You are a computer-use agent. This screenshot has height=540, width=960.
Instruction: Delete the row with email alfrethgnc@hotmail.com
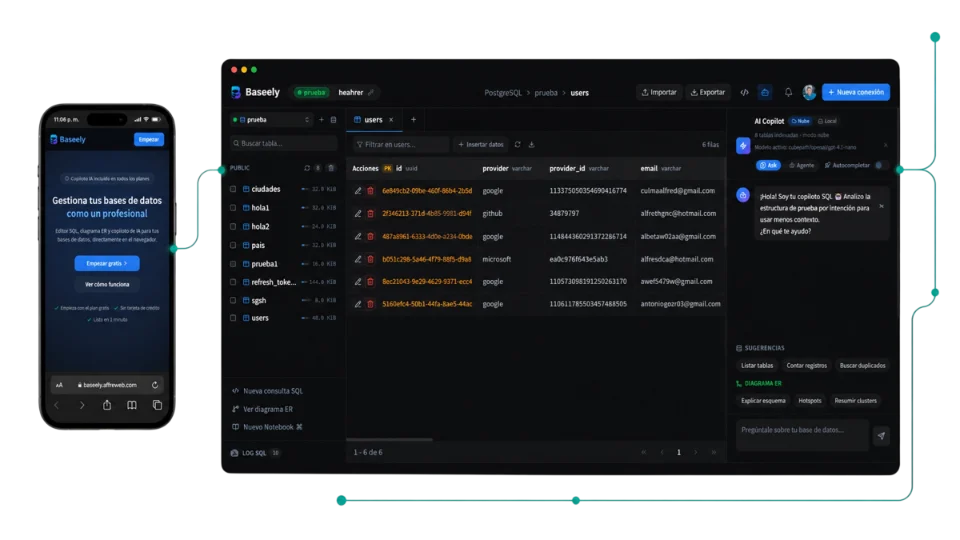point(370,214)
